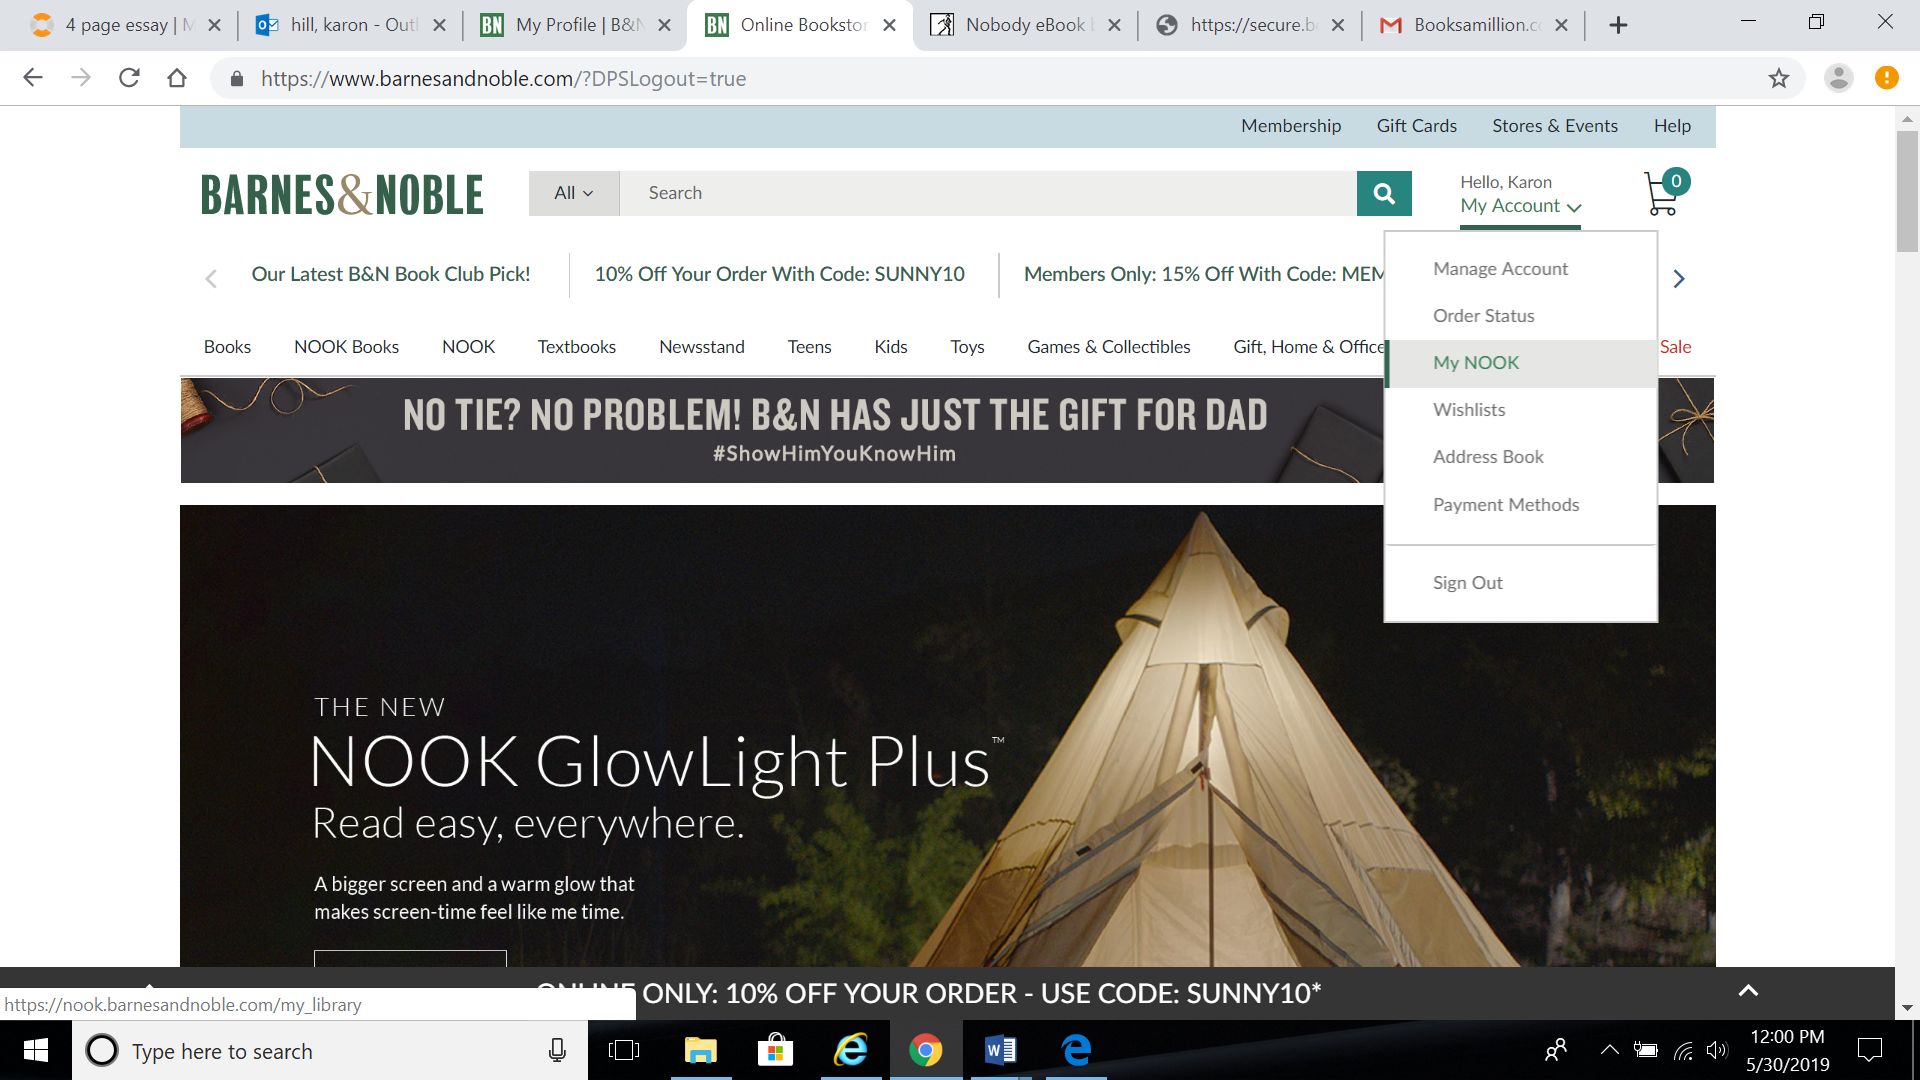Click the taskbar microphone icon
1920x1080 pixels.
pyautogui.click(x=558, y=1050)
